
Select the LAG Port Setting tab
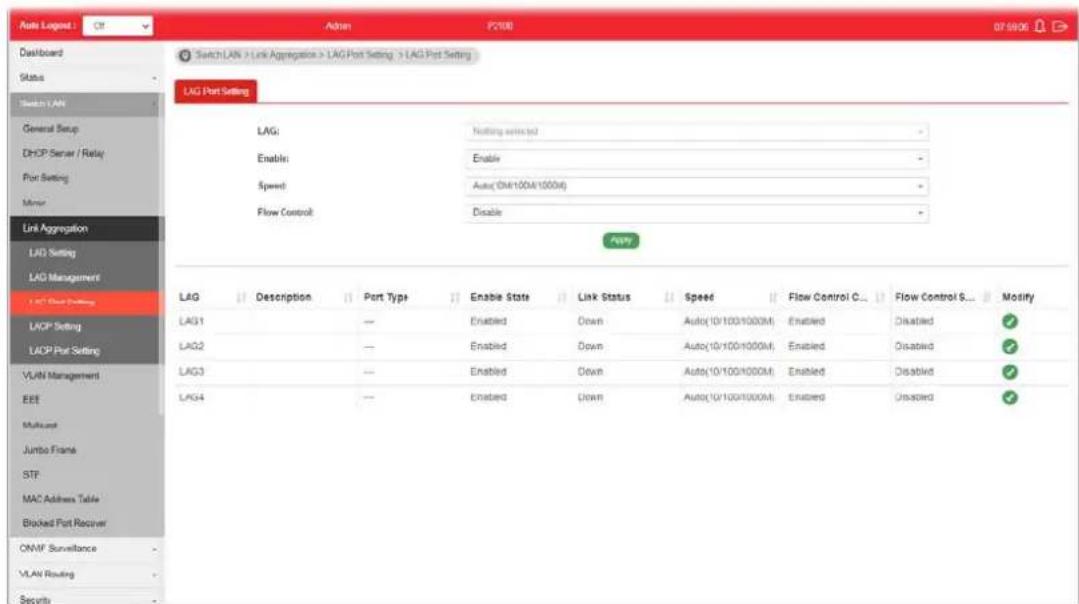[215, 91]
